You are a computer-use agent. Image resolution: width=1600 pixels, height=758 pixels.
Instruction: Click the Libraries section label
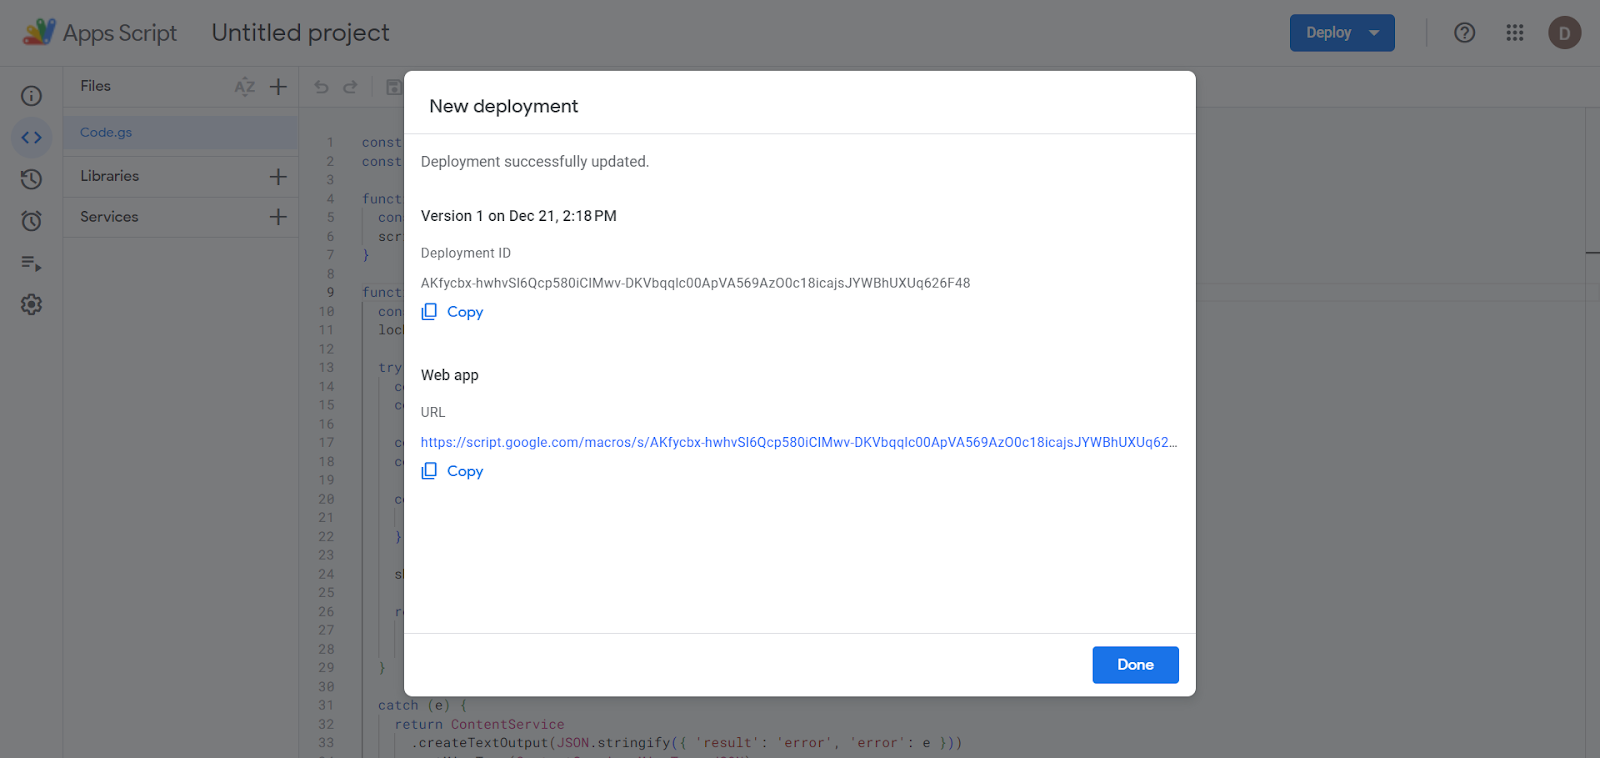click(x=110, y=176)
